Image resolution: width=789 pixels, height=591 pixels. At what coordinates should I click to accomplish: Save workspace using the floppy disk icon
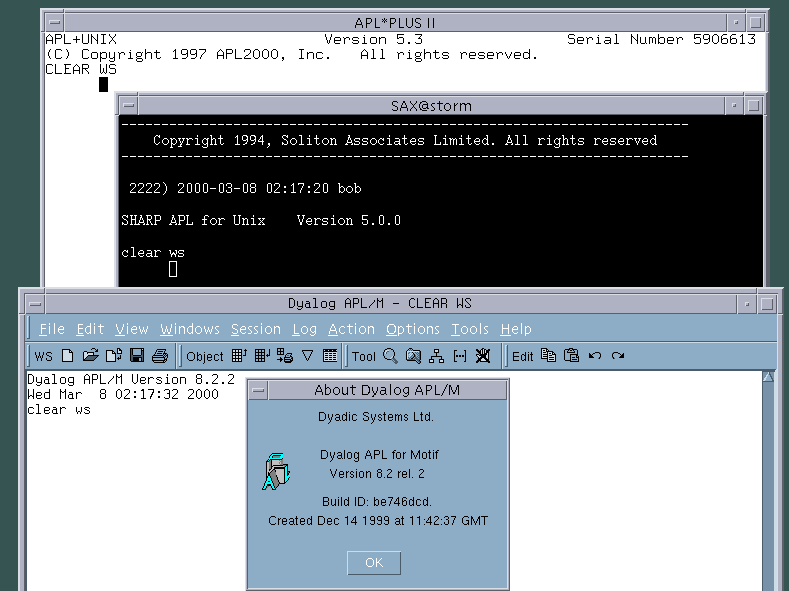[x=137, y=356]
